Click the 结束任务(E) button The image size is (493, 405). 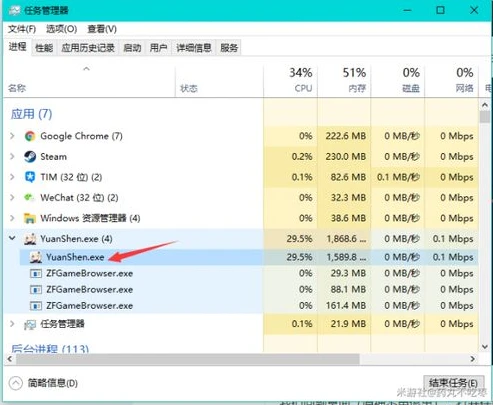[x=453, y=383]
